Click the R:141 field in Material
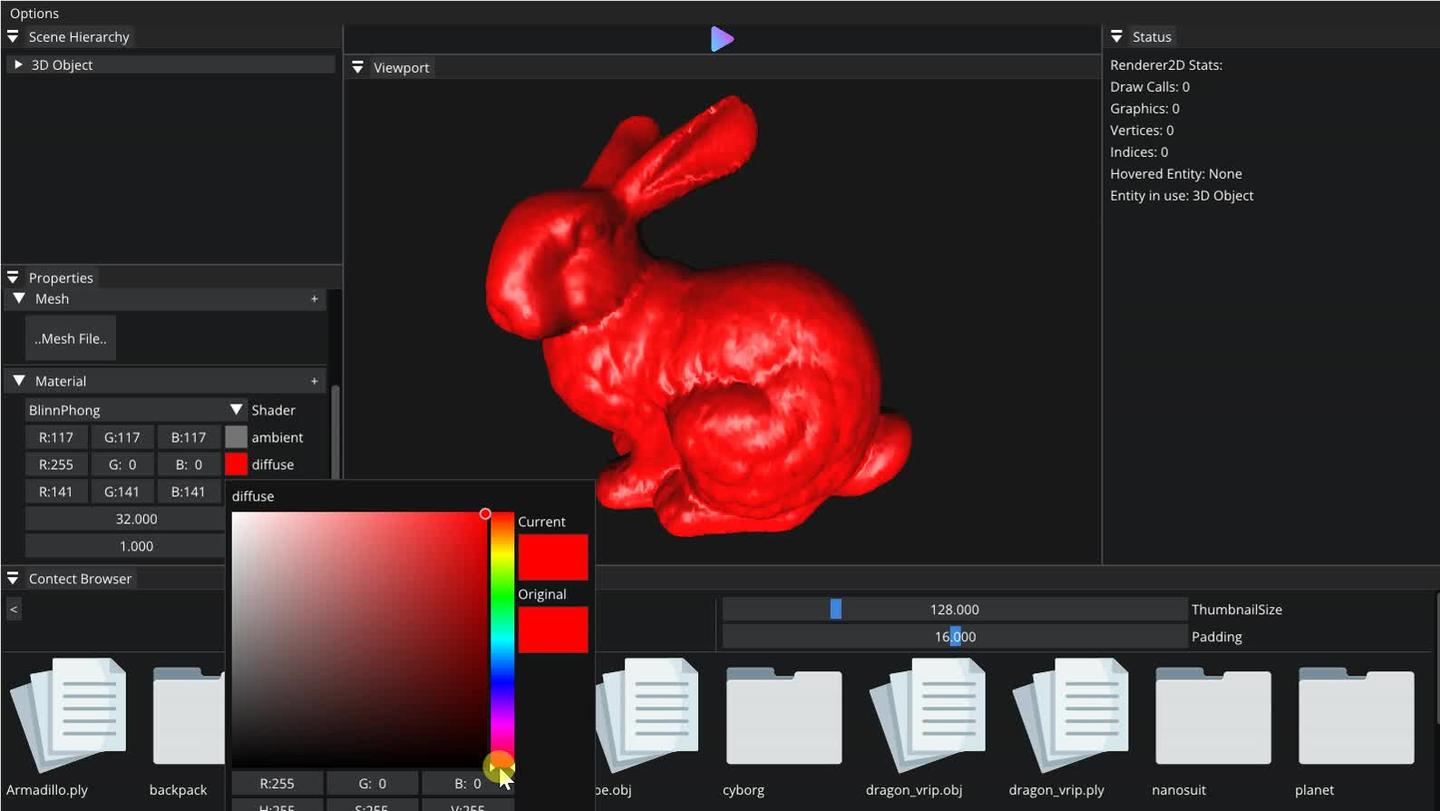Image resolution: width=1440 pixels, height=811 pixels. coord(56,491)
